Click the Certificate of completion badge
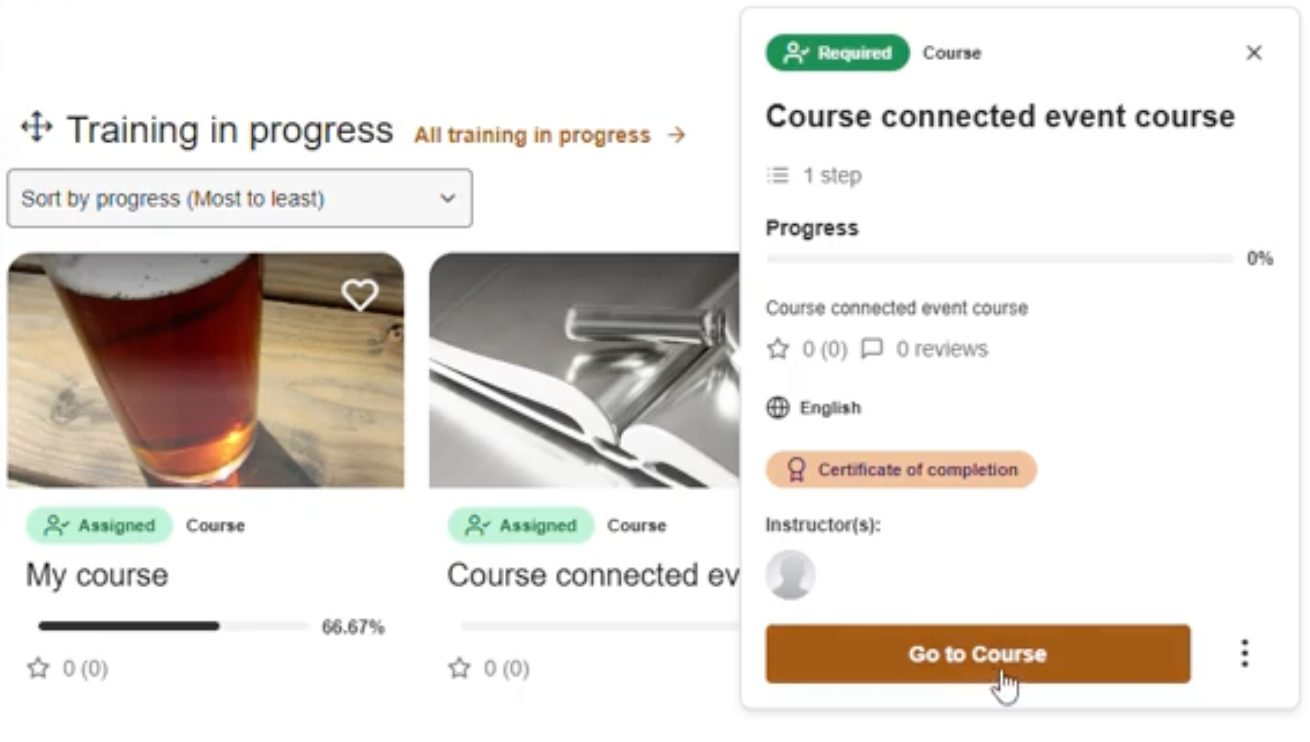 (901, 469)
